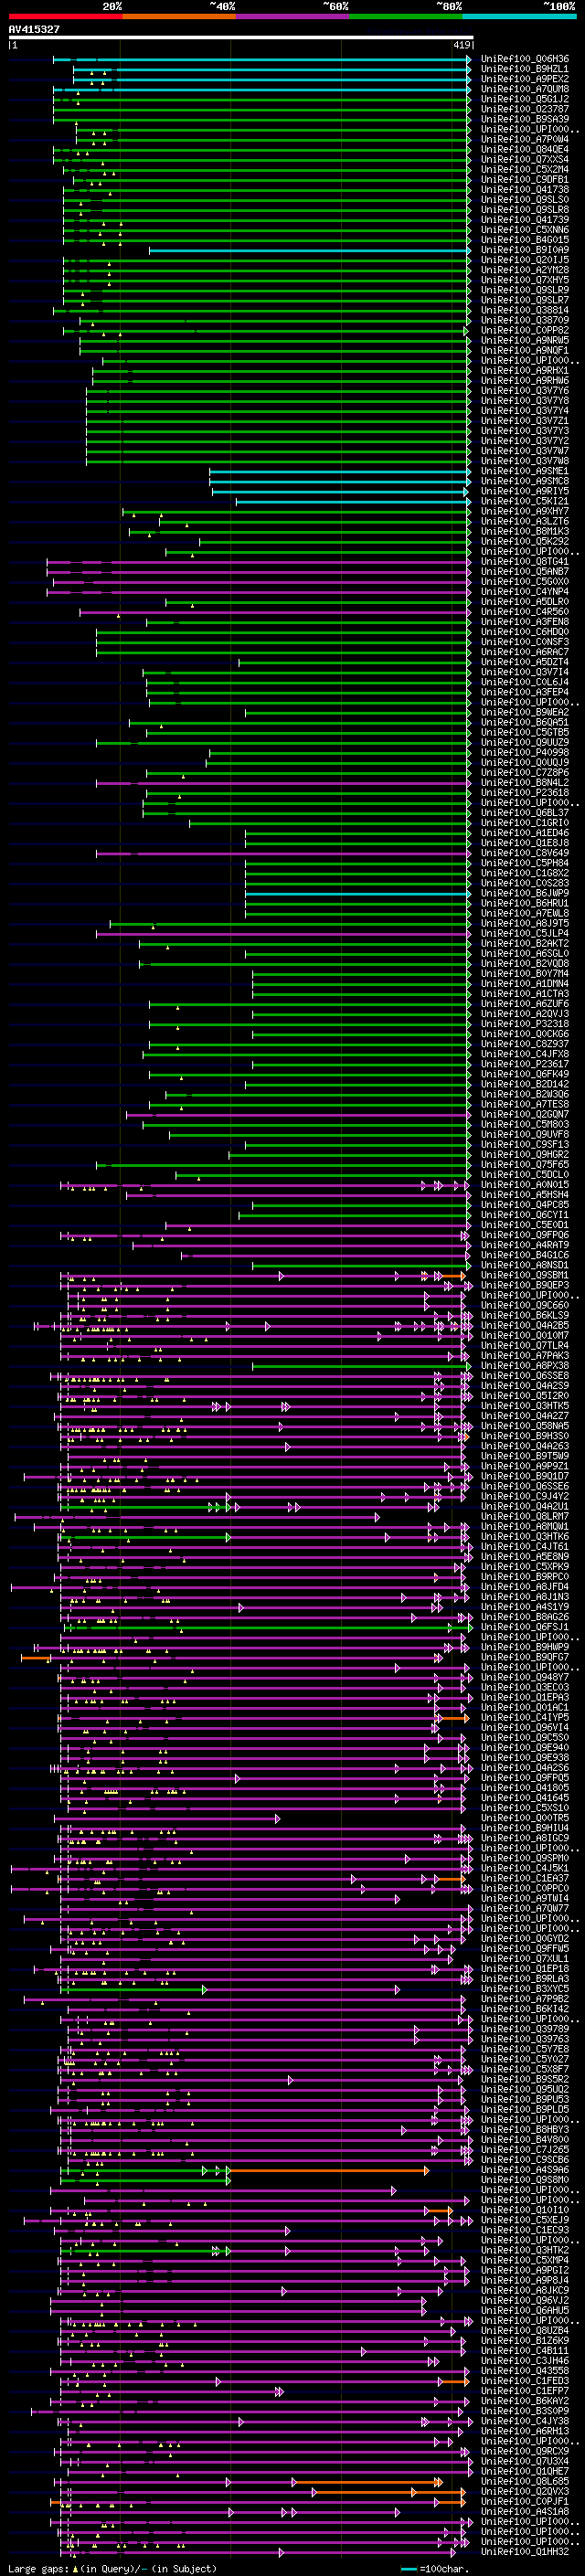
Task: Open hit UniRef100_Q4A2B5
Action: tap(525, 1325)
